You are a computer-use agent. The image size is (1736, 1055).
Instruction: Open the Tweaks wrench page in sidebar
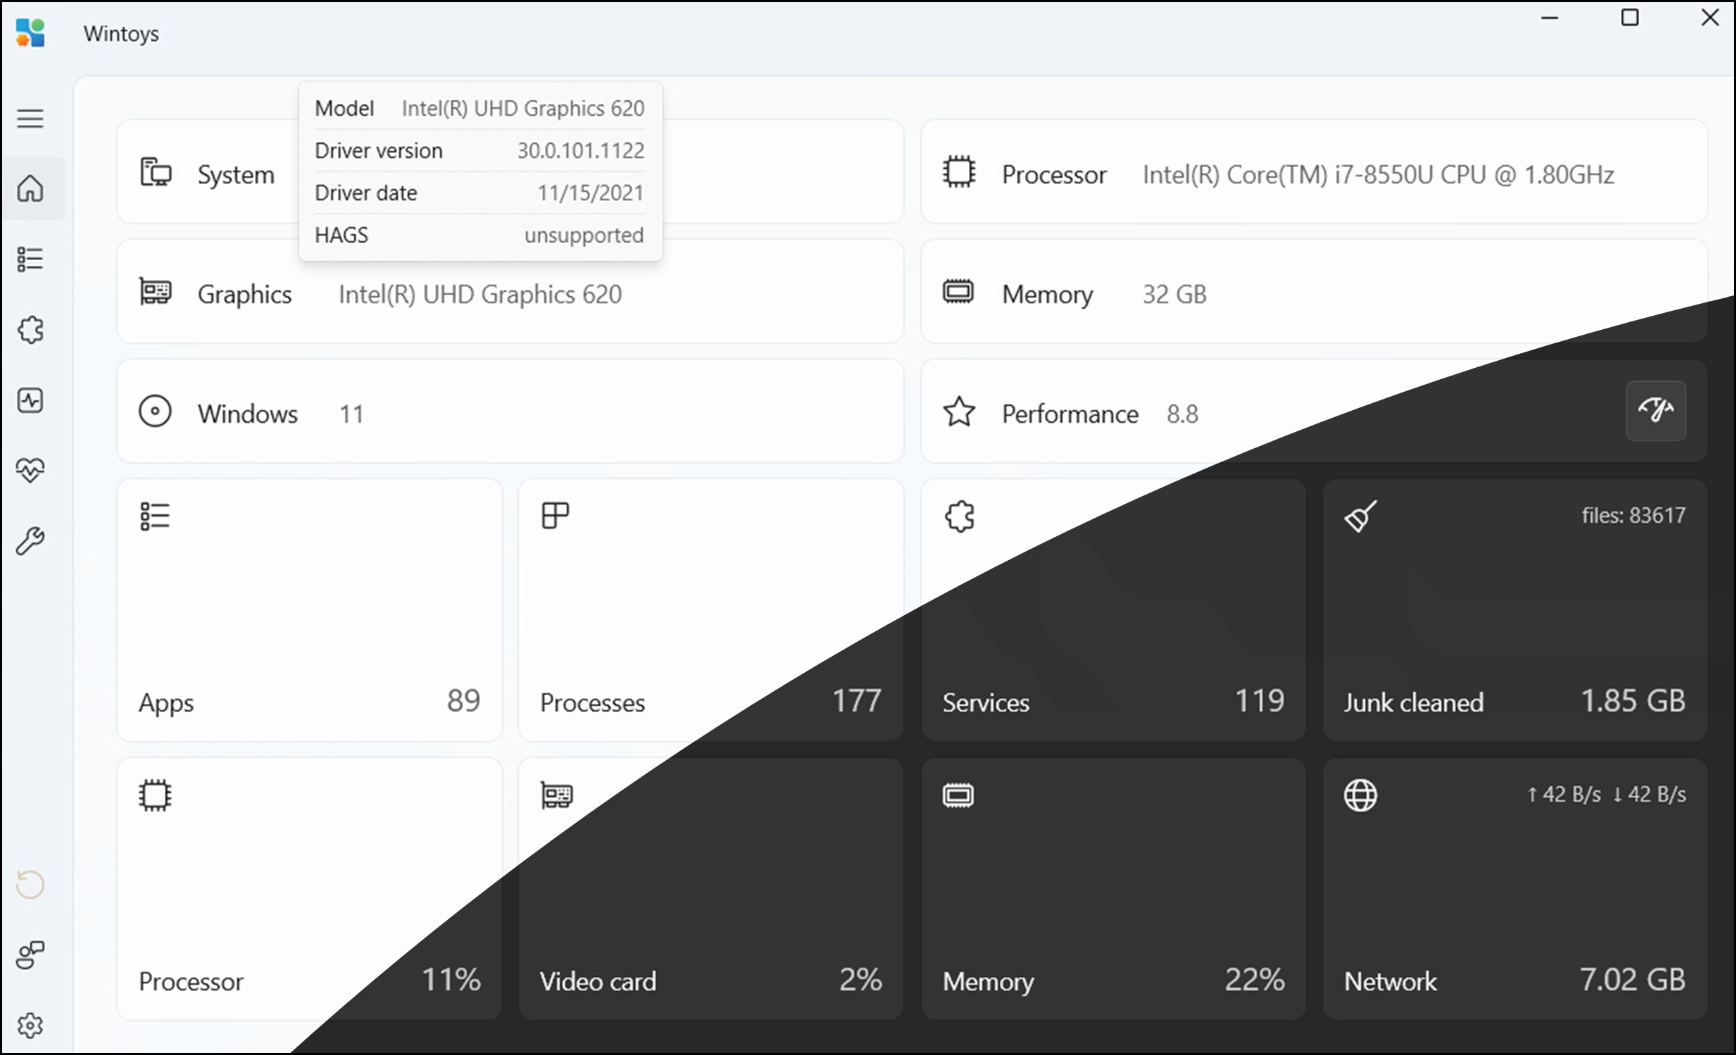tap(30, 541)
